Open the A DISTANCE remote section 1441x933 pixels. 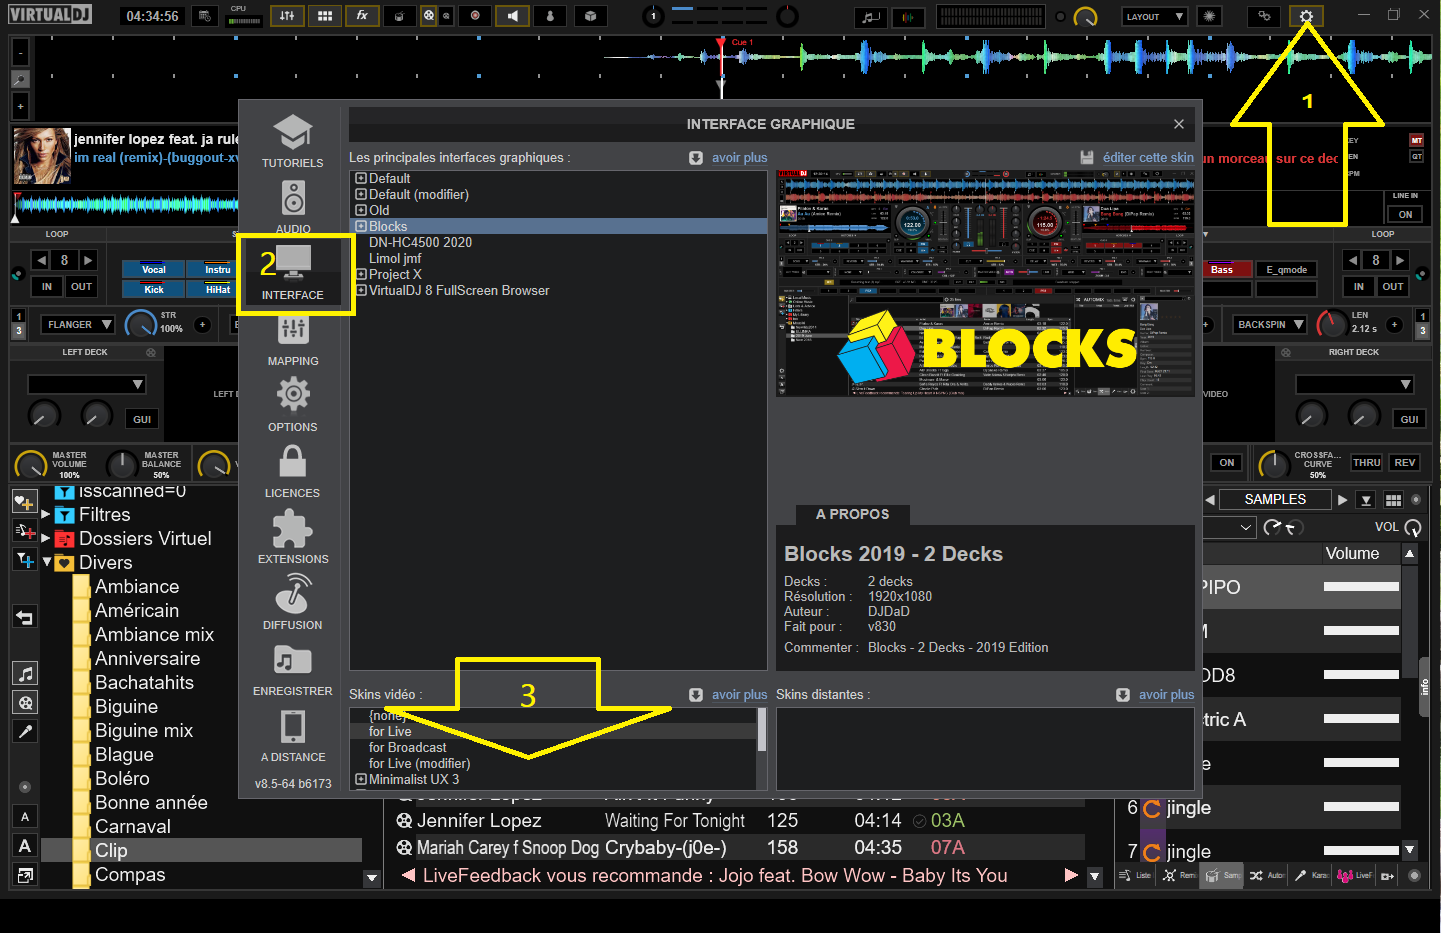(x=293, y=734)
